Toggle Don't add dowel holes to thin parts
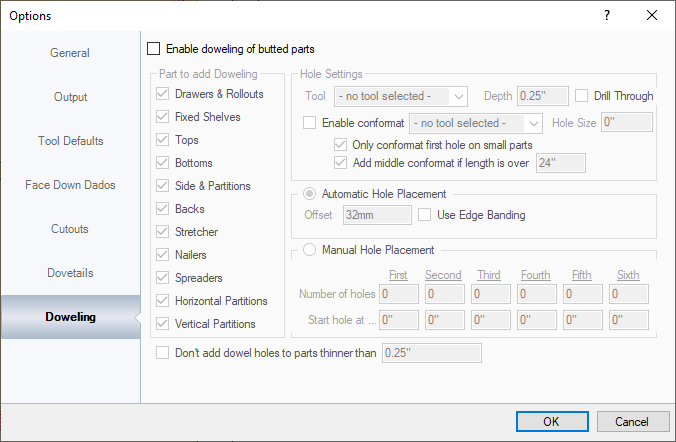 pyautogui.click(x=164, y=352)
